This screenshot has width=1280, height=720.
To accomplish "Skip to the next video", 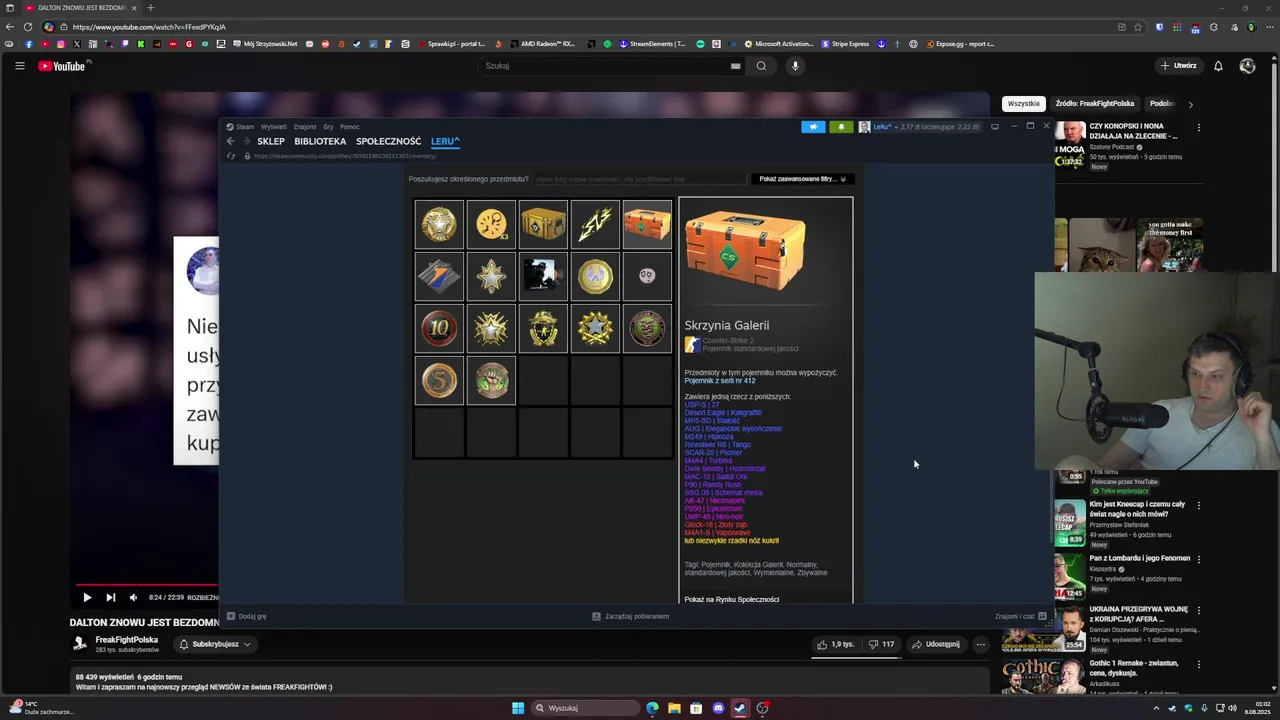I will (x=110, y=597).
